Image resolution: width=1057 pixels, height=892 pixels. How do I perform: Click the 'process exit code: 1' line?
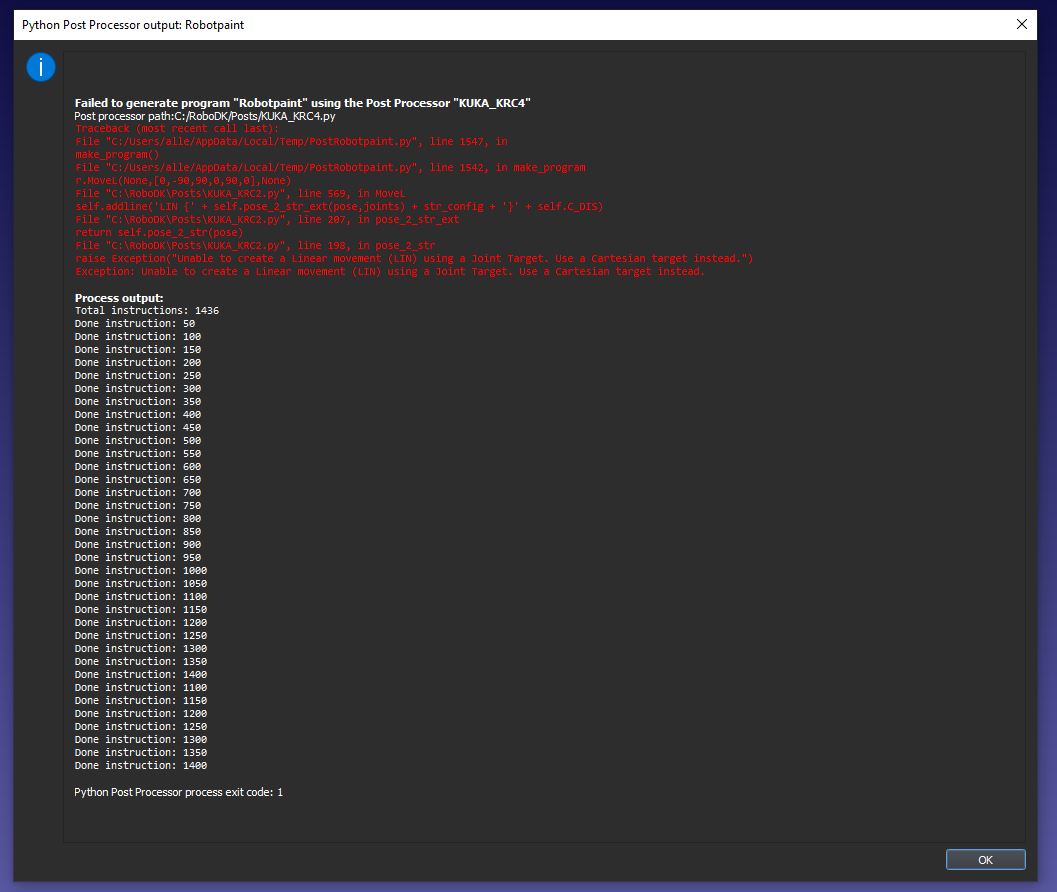(178, 792)
